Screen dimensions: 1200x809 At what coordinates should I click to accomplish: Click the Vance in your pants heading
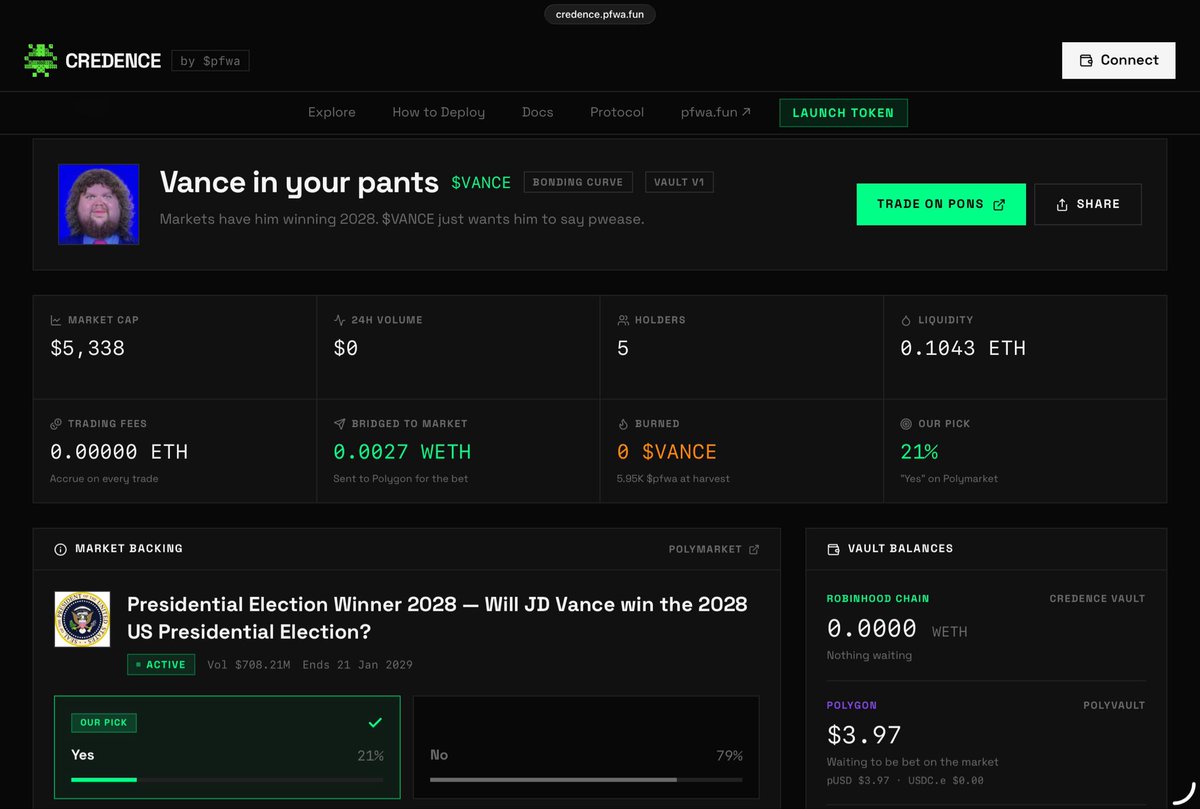point(299,182)
